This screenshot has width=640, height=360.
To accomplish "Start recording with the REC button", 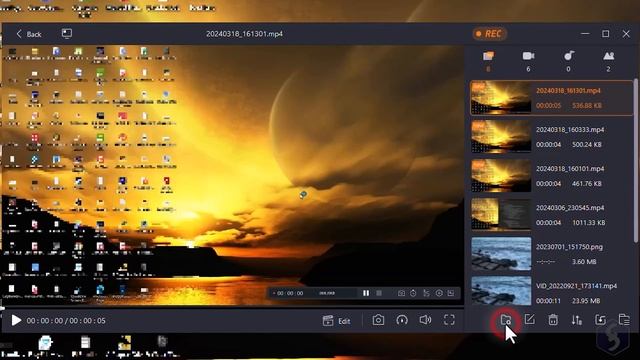I will tap(489, 33).
